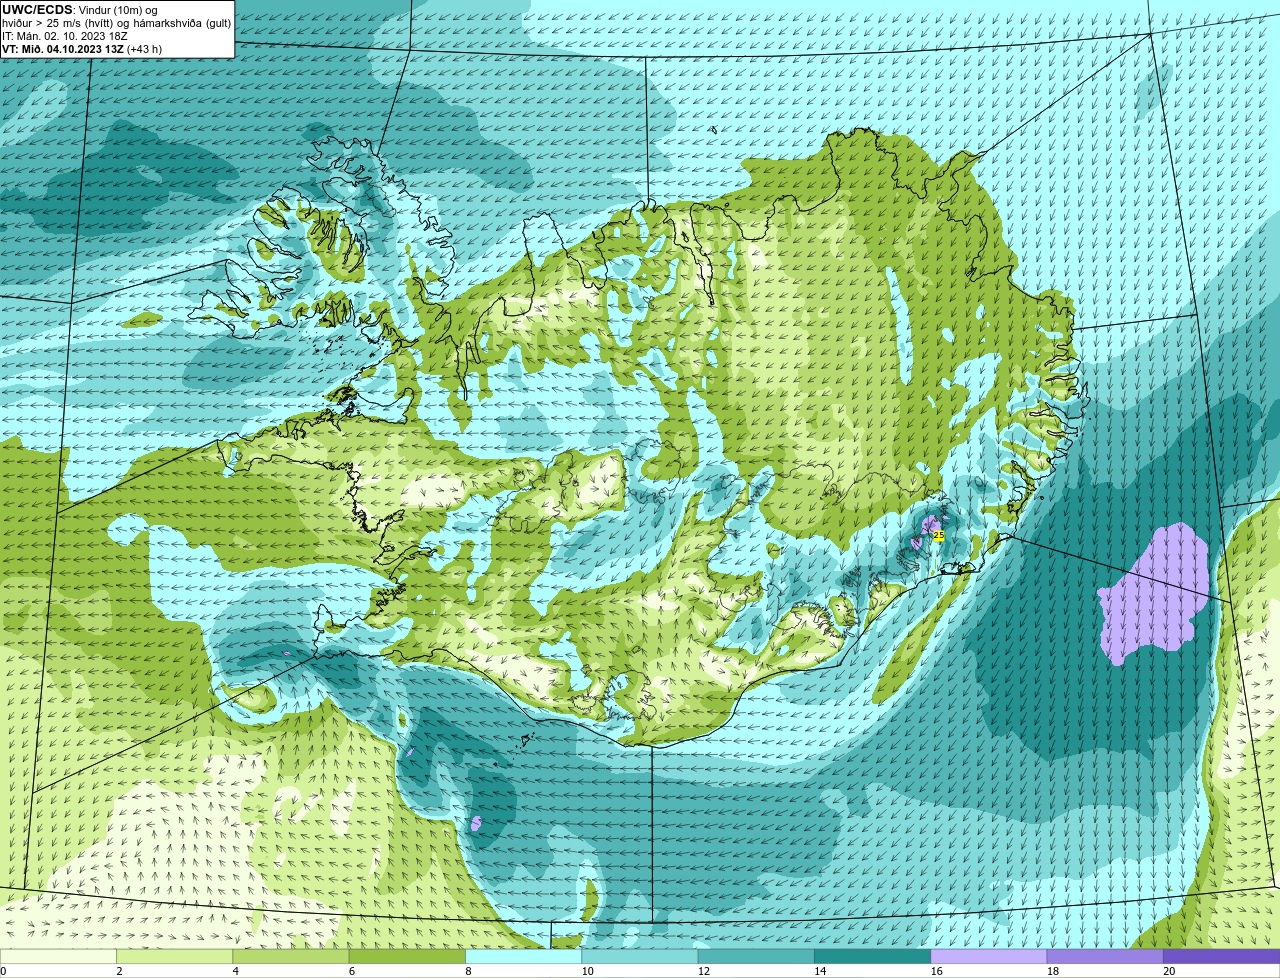This screenshot has width=1280, height=978.
Task: Click the legend tick label "18"
Action: click(1053, 971)
